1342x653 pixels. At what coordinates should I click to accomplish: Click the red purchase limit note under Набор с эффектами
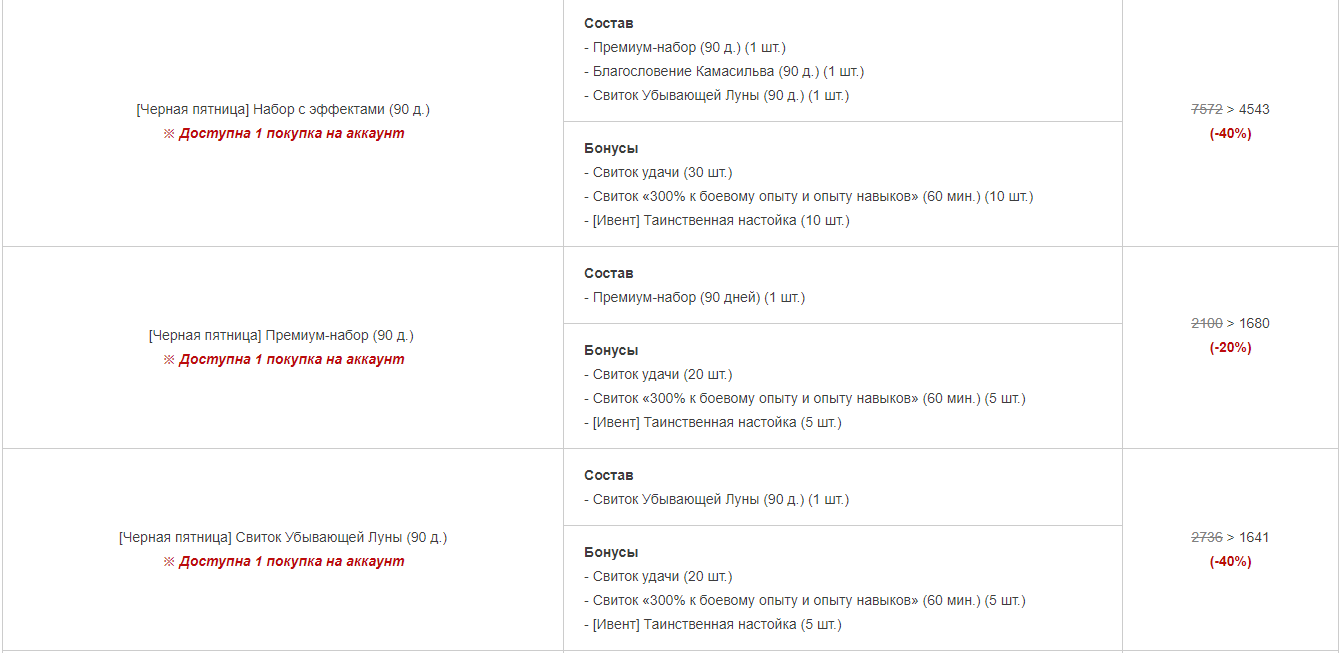(284, 133)
